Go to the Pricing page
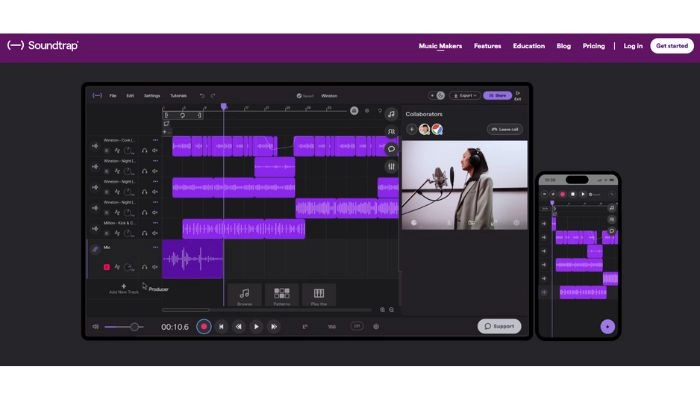Screen dimensions: 700x400 [x=594, y=46]
